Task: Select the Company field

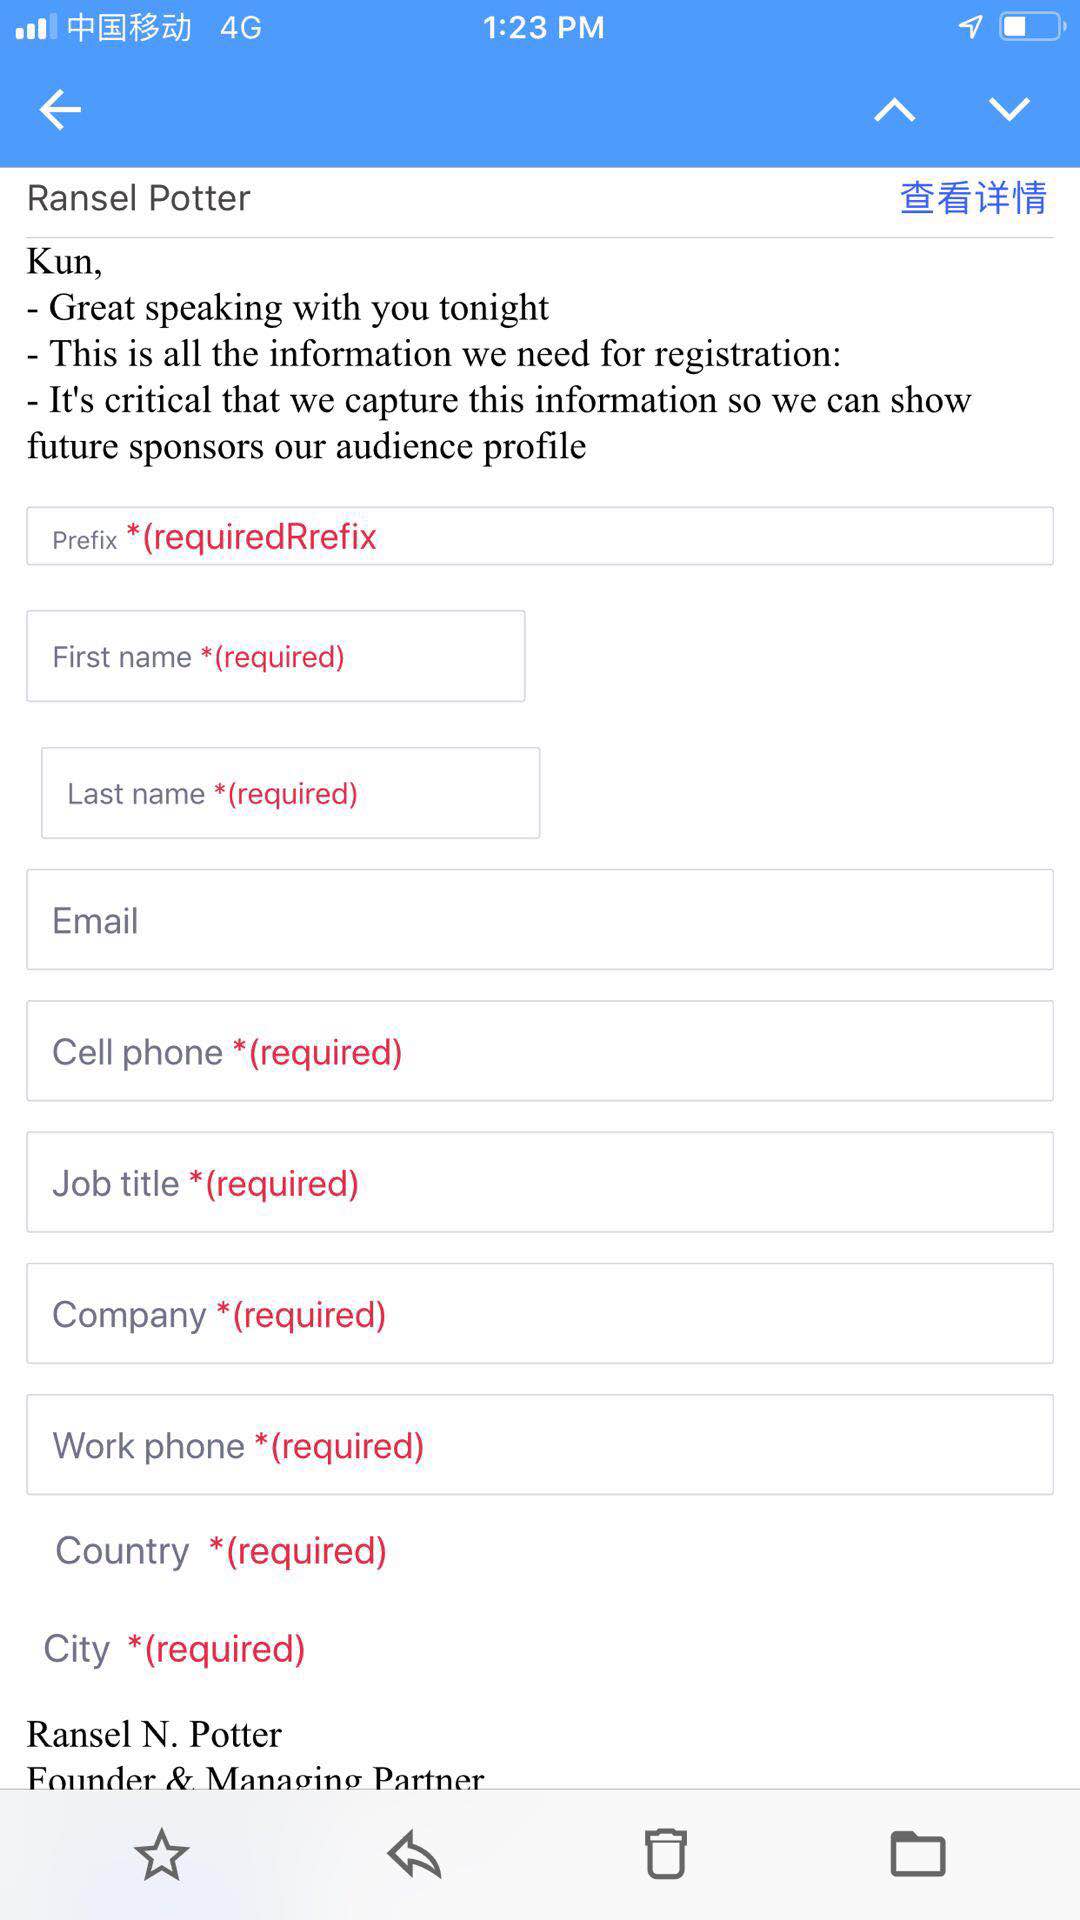Action: tap(540, 1313)
